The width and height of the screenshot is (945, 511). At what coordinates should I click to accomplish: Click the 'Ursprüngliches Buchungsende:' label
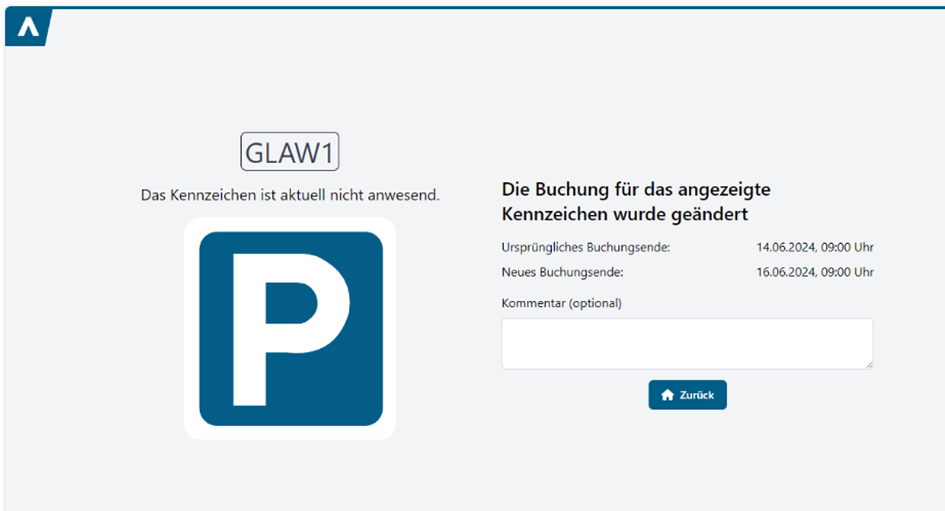[x=586, y=247]
